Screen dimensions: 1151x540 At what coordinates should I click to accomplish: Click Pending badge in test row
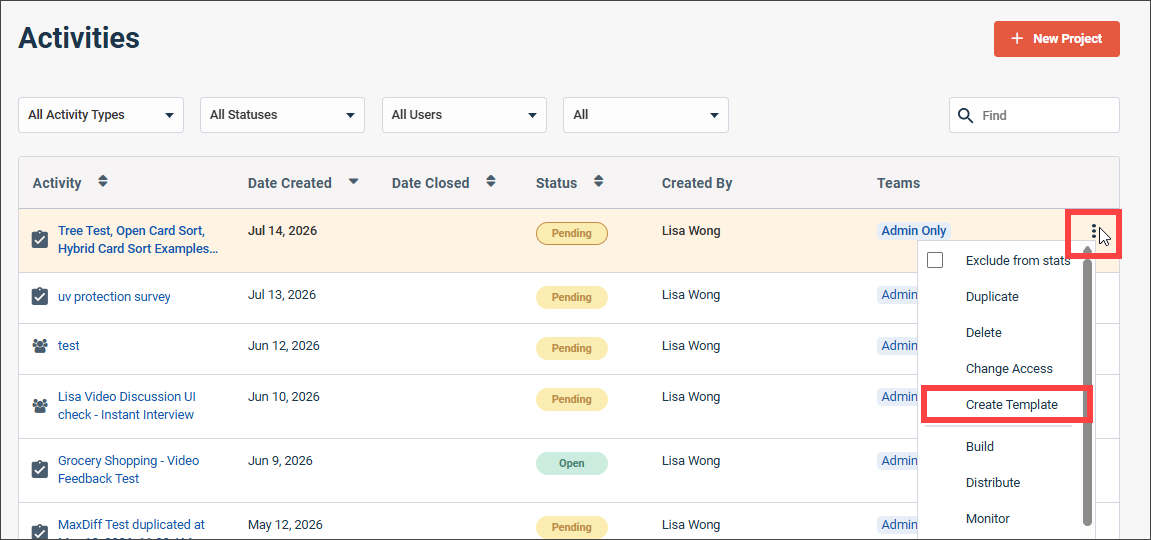click(572, 348)
